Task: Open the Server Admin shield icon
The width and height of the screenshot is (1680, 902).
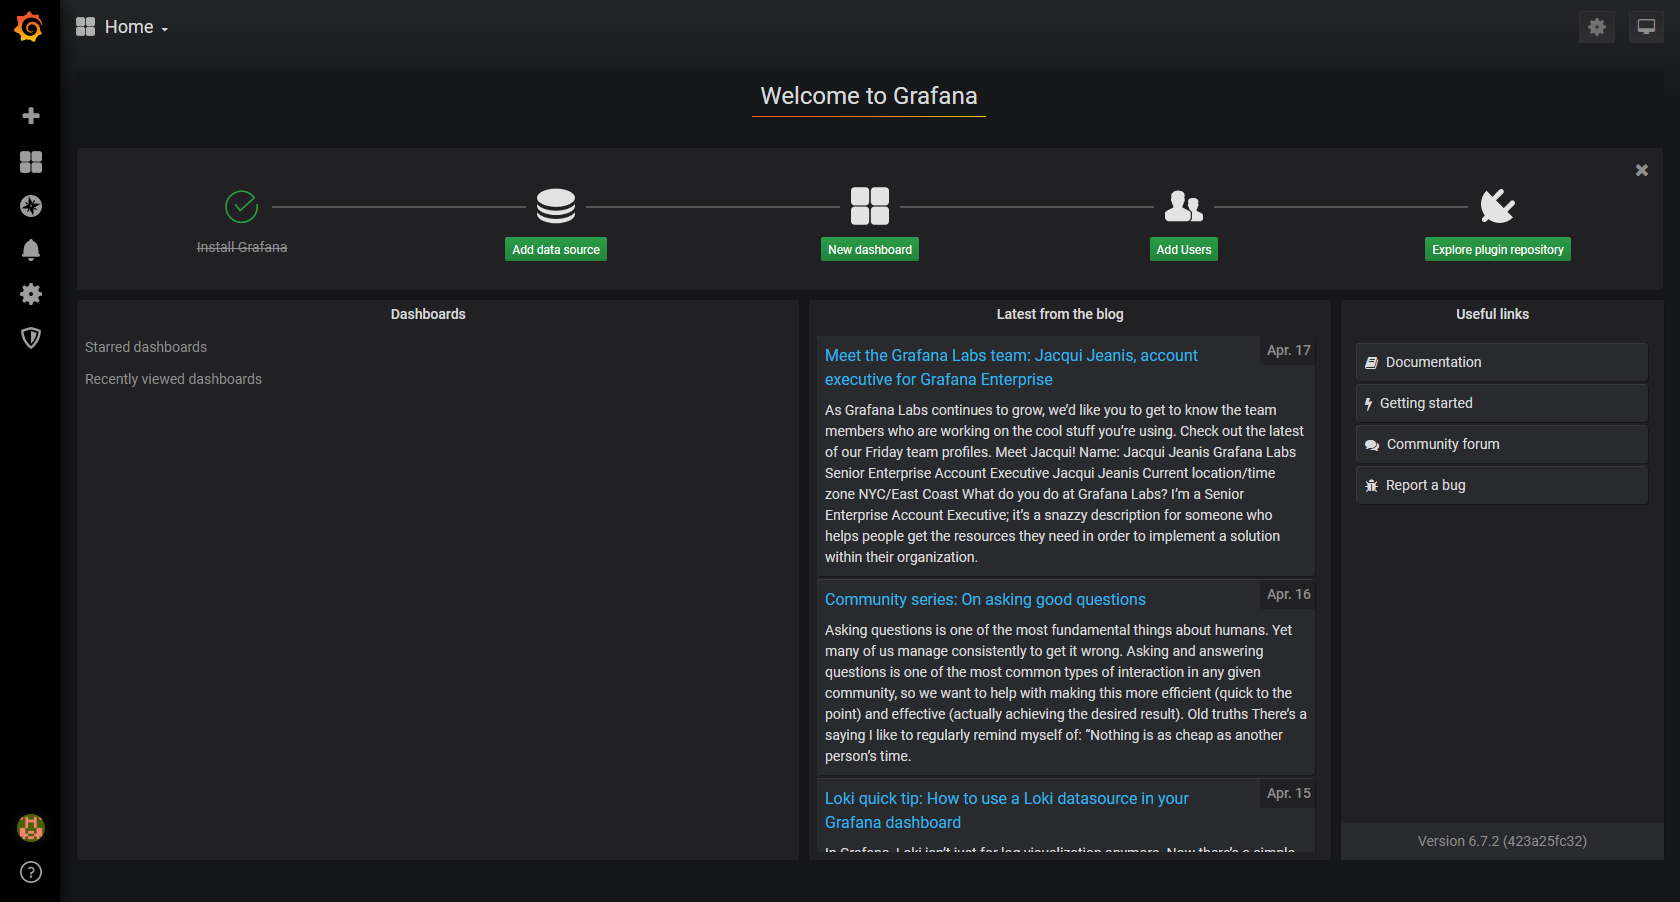Action: click(31, 338)
